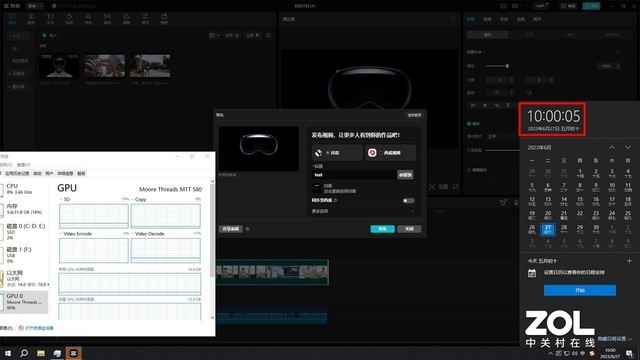Open the notification center icon in the tray
Viewport: 640px width, 360px height.
[630, 353]
